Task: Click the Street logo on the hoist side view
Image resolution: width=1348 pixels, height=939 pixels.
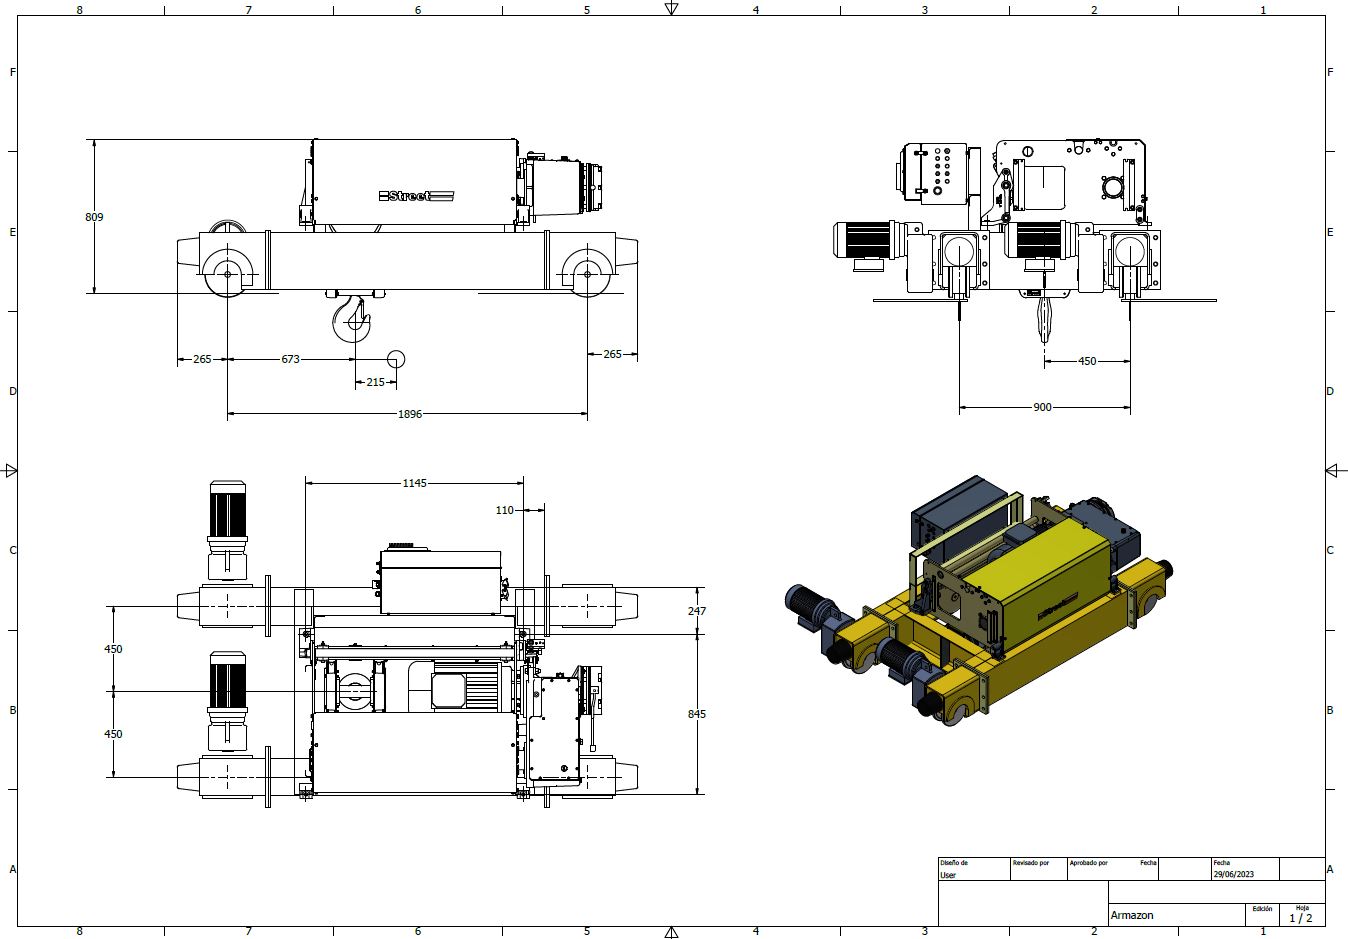Action: click(416, 196)
